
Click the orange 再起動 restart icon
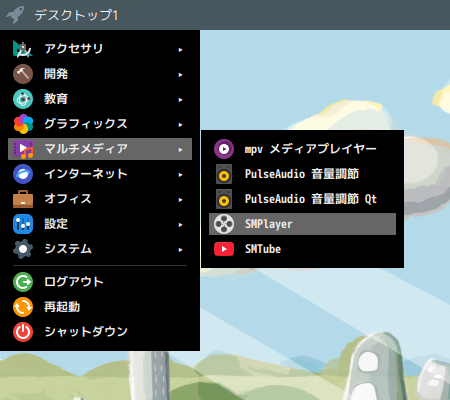tap(23, 307)
